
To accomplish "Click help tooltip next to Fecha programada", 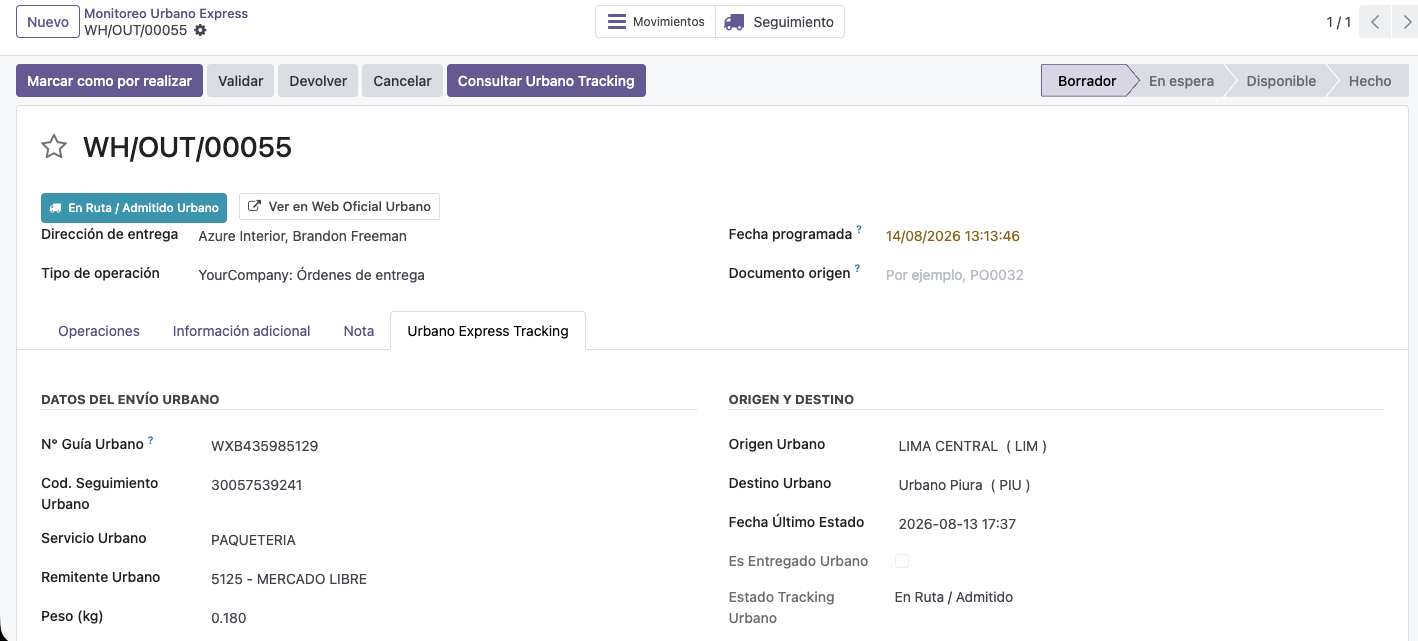I will point(859,230).
